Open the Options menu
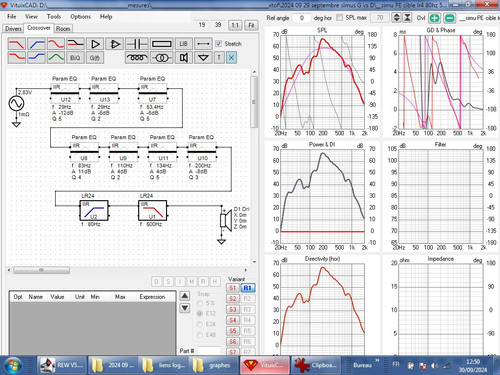This screenshot has width=500, height=375. pos(80,16)
